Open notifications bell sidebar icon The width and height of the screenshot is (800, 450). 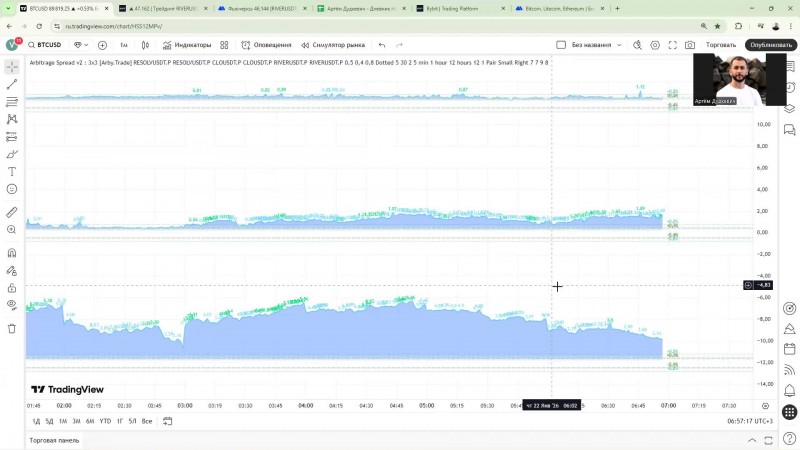point(789,391)
